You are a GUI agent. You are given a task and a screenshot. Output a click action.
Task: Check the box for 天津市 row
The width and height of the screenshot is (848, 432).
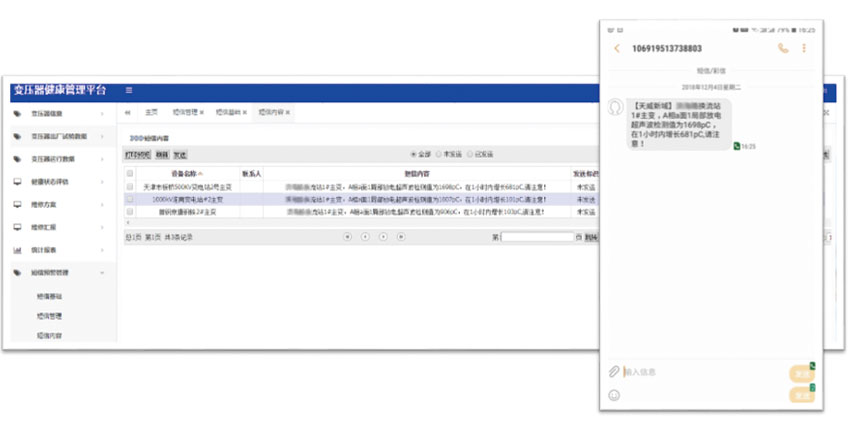tap(129, 187)
